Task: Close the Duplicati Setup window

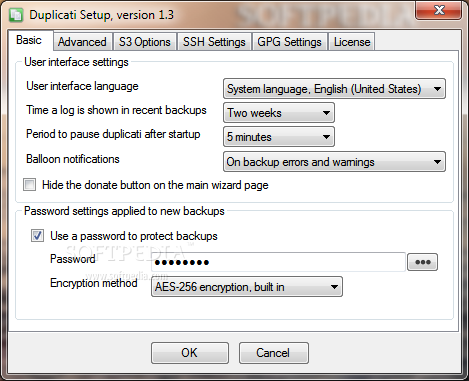Action: pyautogui.click(x=439, y=10)
